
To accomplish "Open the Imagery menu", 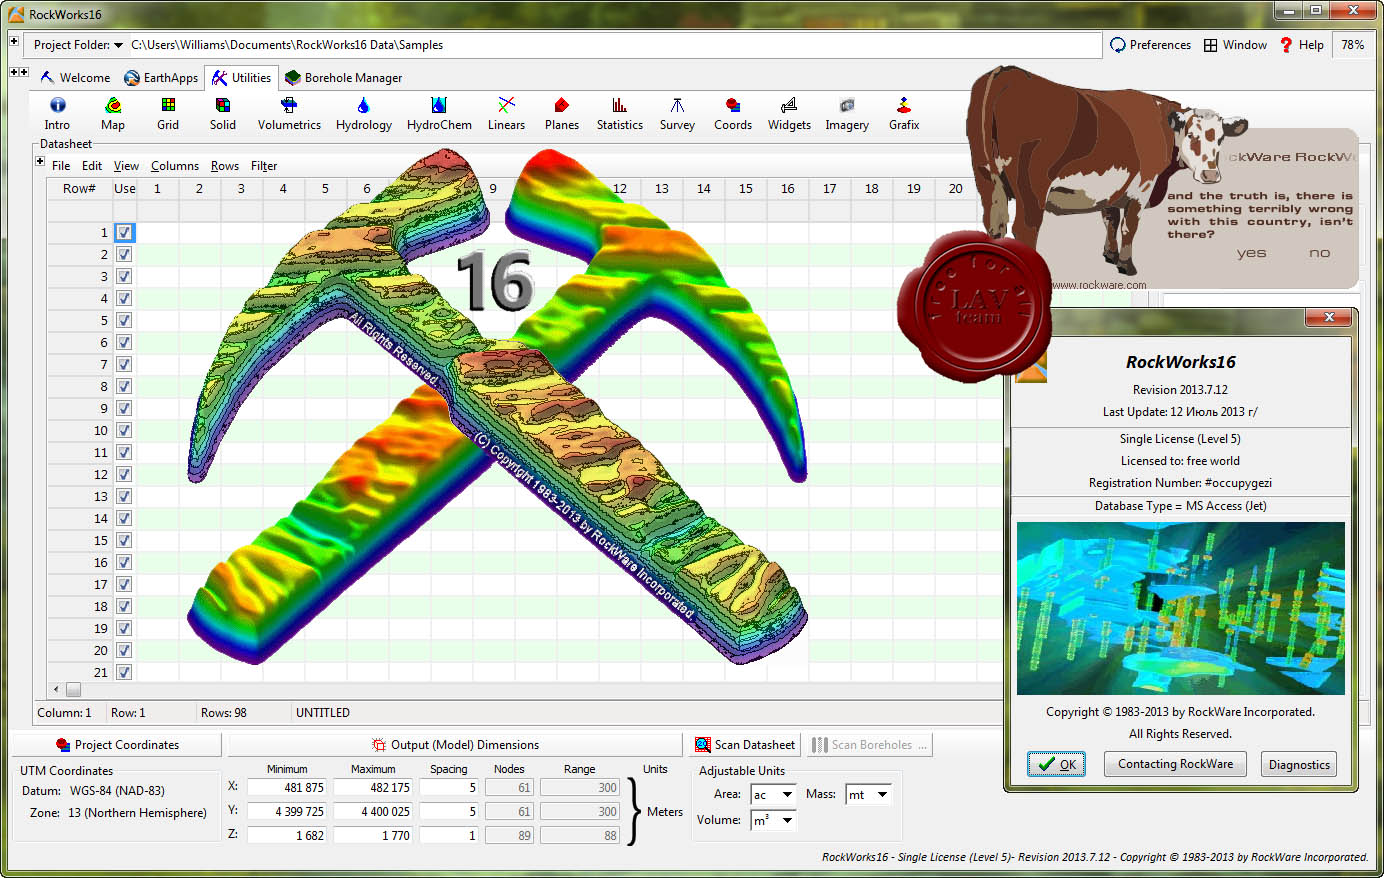I will click(847, 113).
